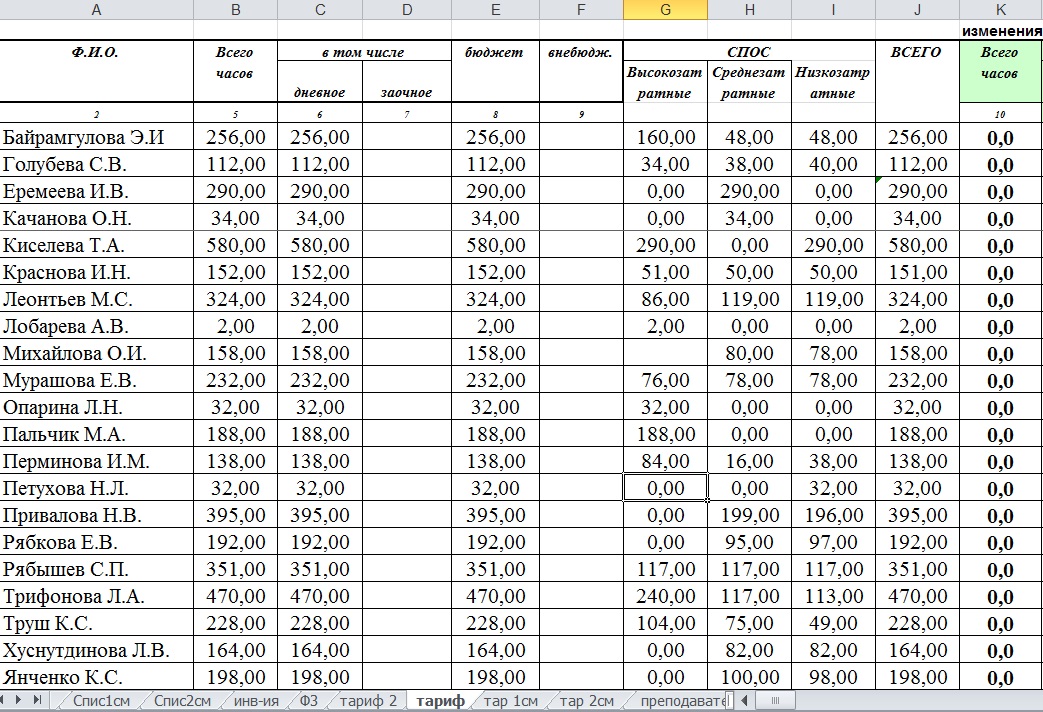Viewport: 1043px width, 712px height.
Task: Select the cell Мурашова Е.В.
Action: click(x=96, y=380)
